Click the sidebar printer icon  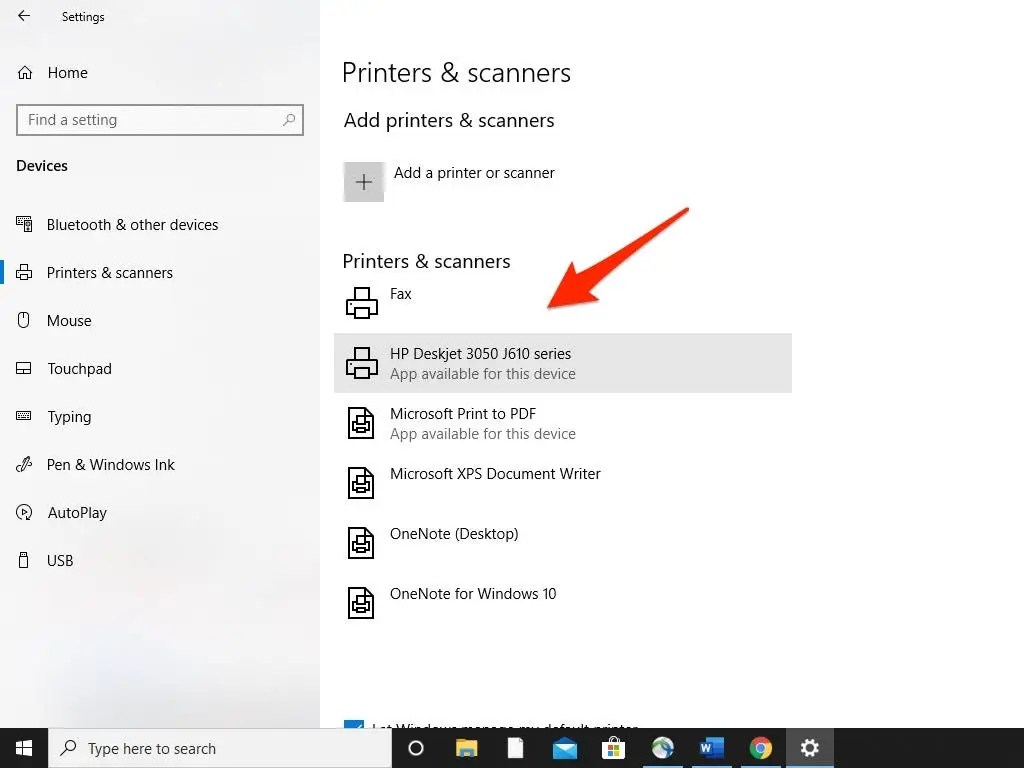pos(24,272)
